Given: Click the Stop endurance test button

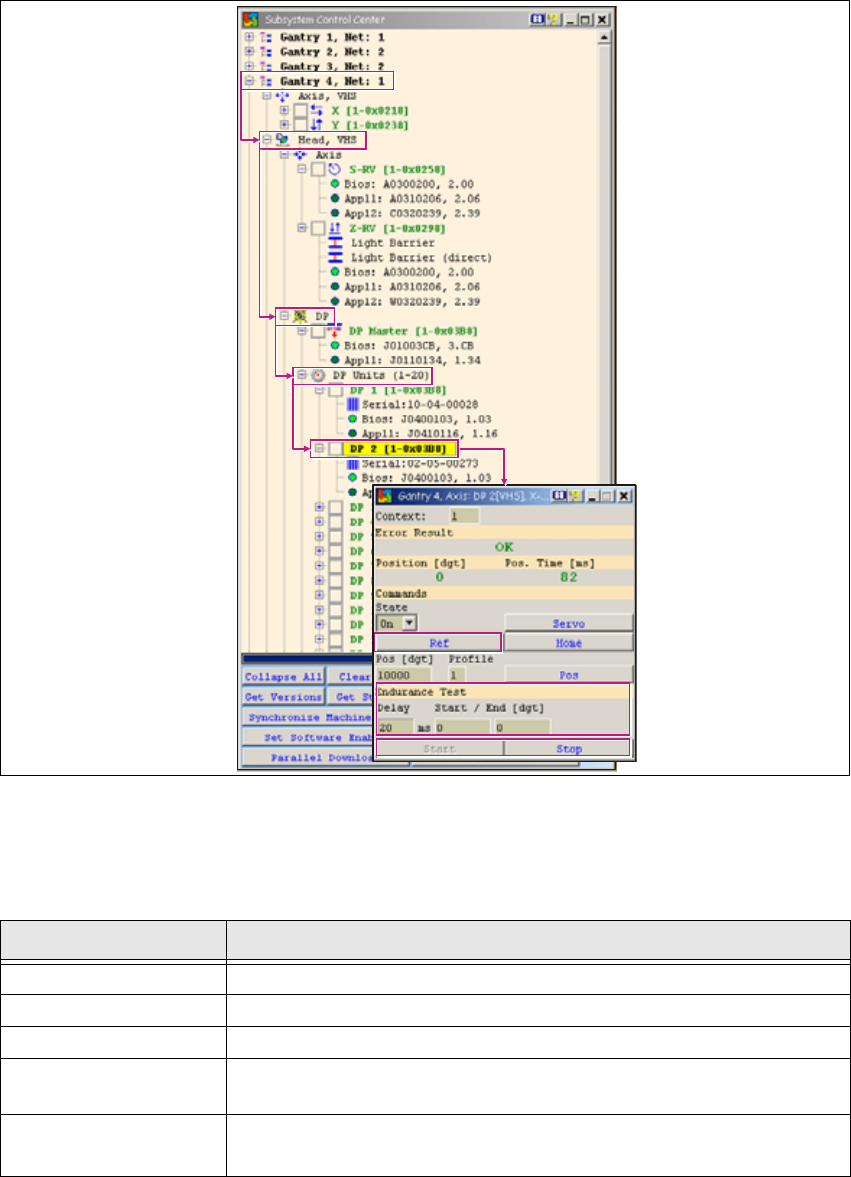Looking at the screenshot, I should (568, 748).
